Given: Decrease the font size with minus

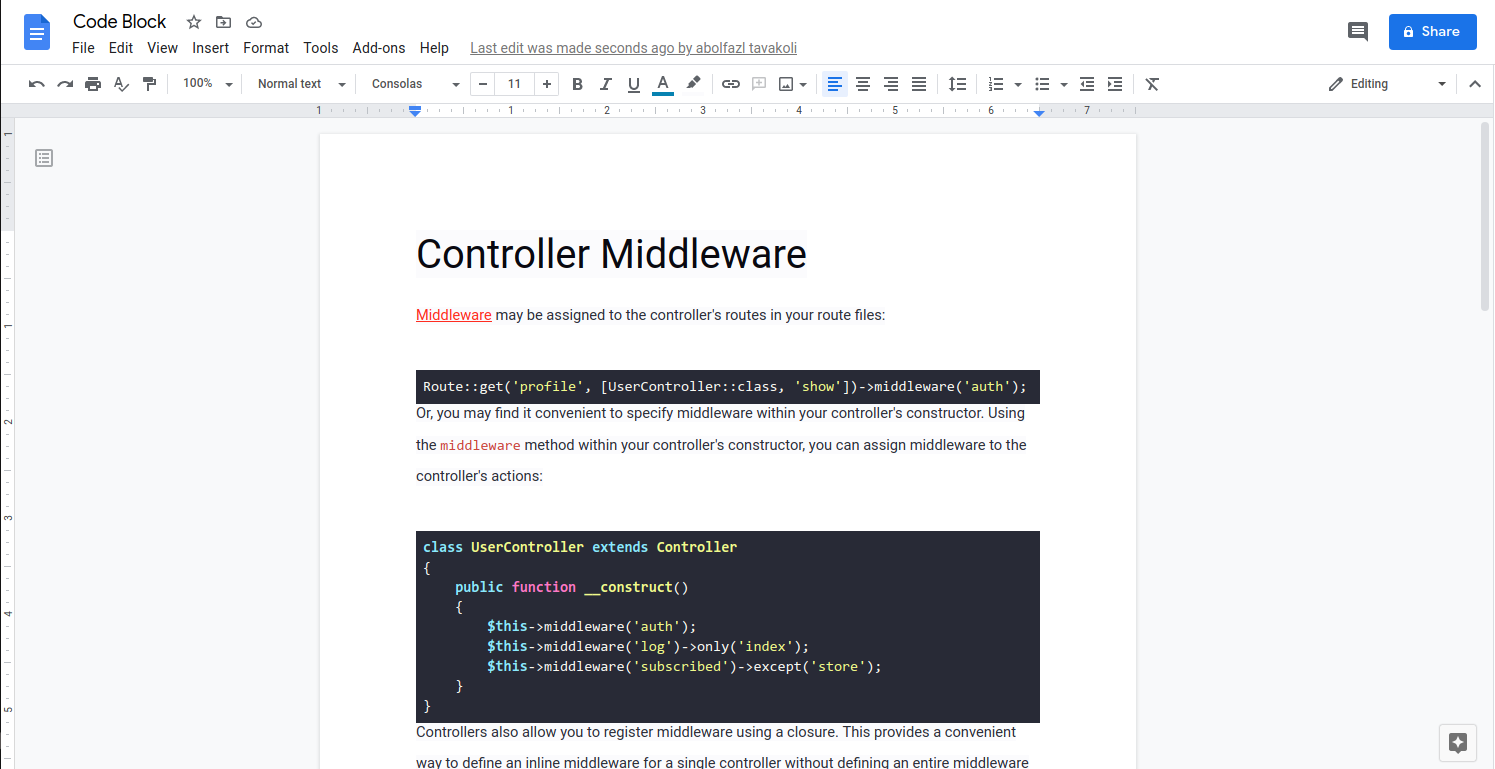Looking at the screenshot, I should pyautogui.click(x=484, y=84).
